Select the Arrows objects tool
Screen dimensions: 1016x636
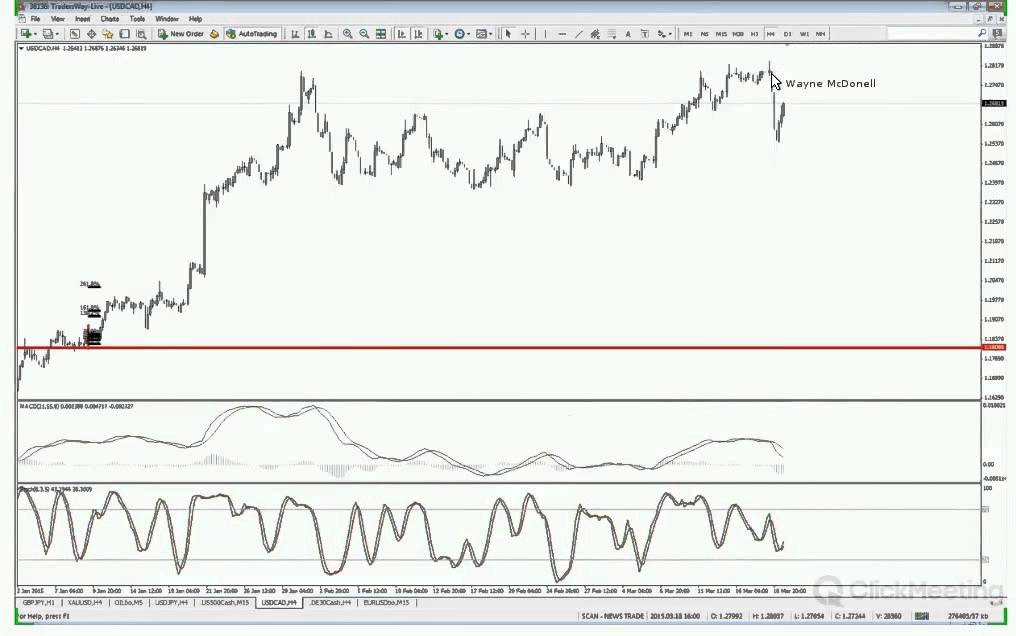click(x=661, y=34)
